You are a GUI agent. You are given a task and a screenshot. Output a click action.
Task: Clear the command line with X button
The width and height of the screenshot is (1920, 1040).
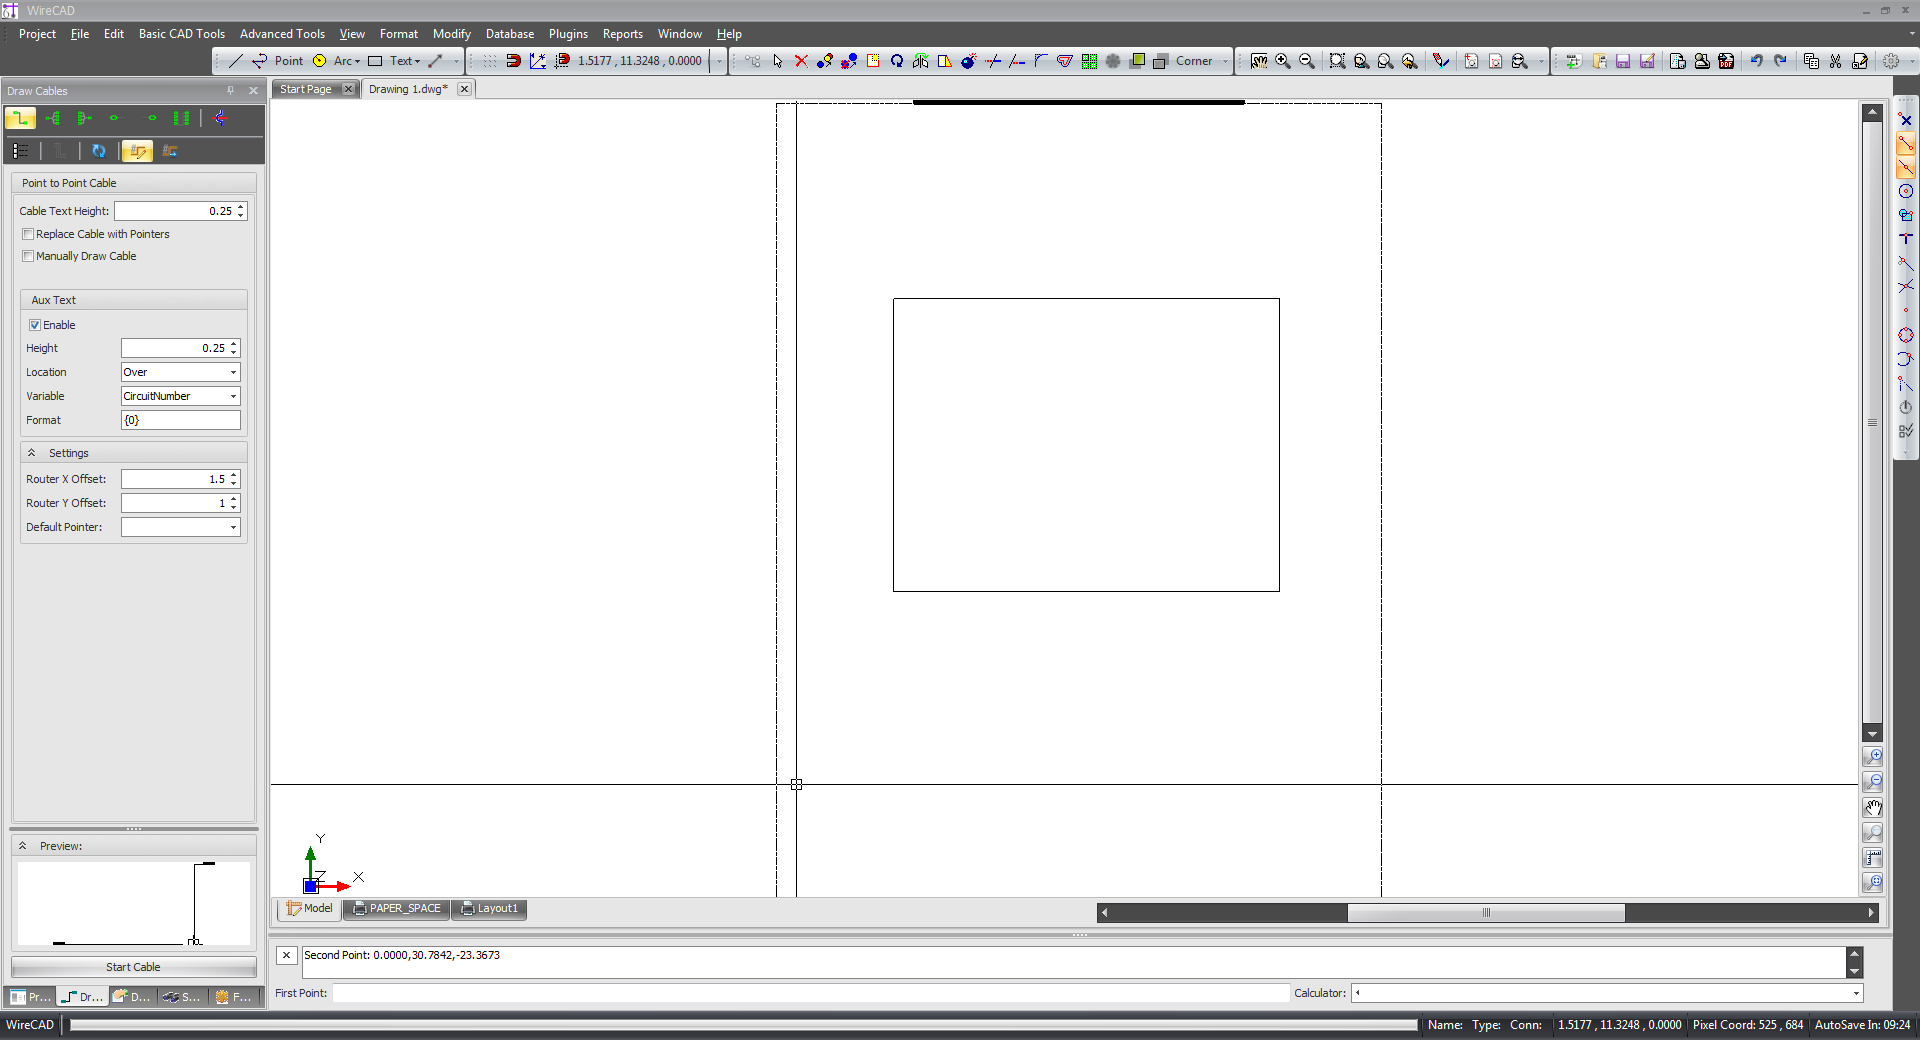click(x=287, y=955)
